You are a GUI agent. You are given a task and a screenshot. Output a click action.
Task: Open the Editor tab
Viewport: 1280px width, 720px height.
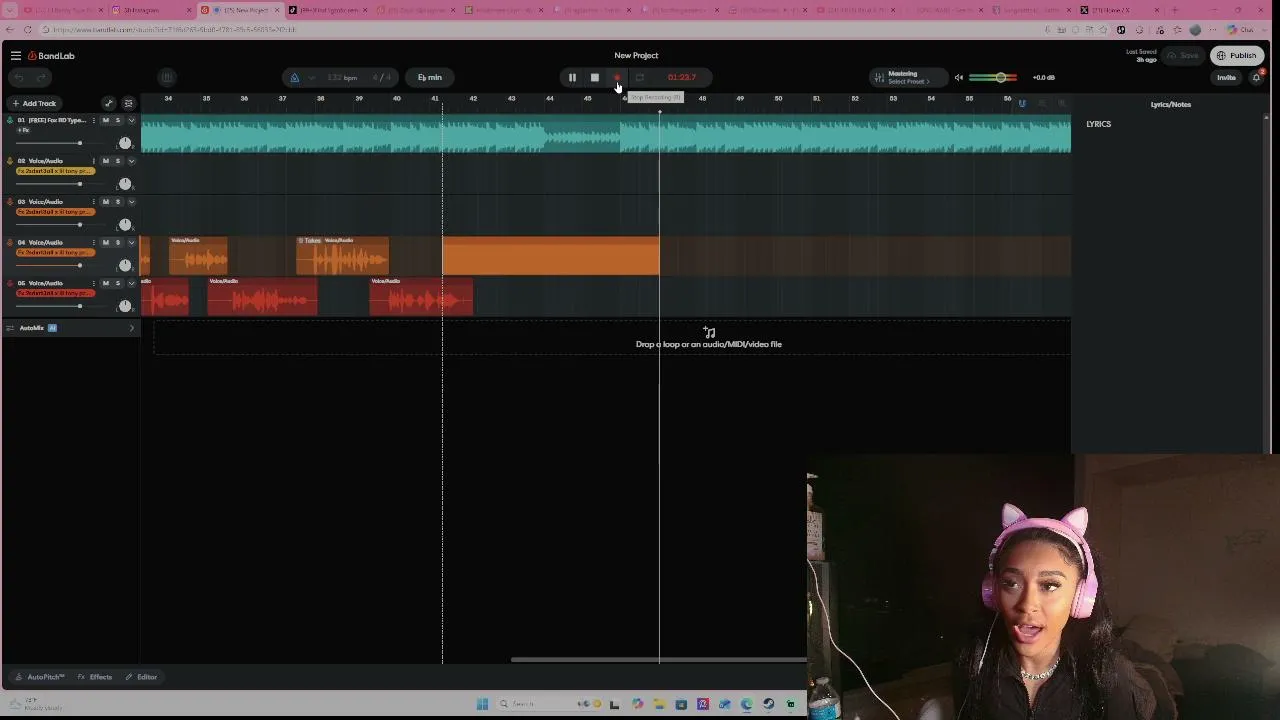click(141, 677)
